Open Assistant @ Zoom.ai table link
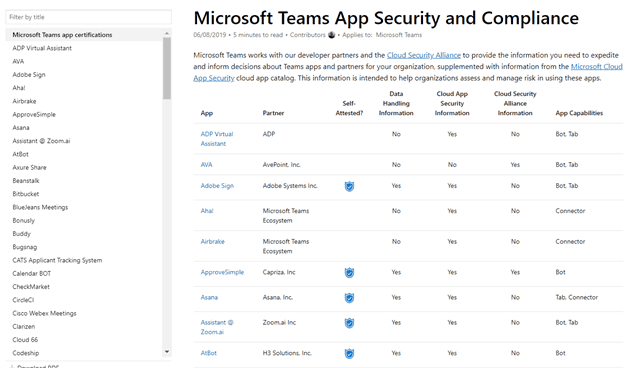 pyautogui.click(x=217, y=327)
